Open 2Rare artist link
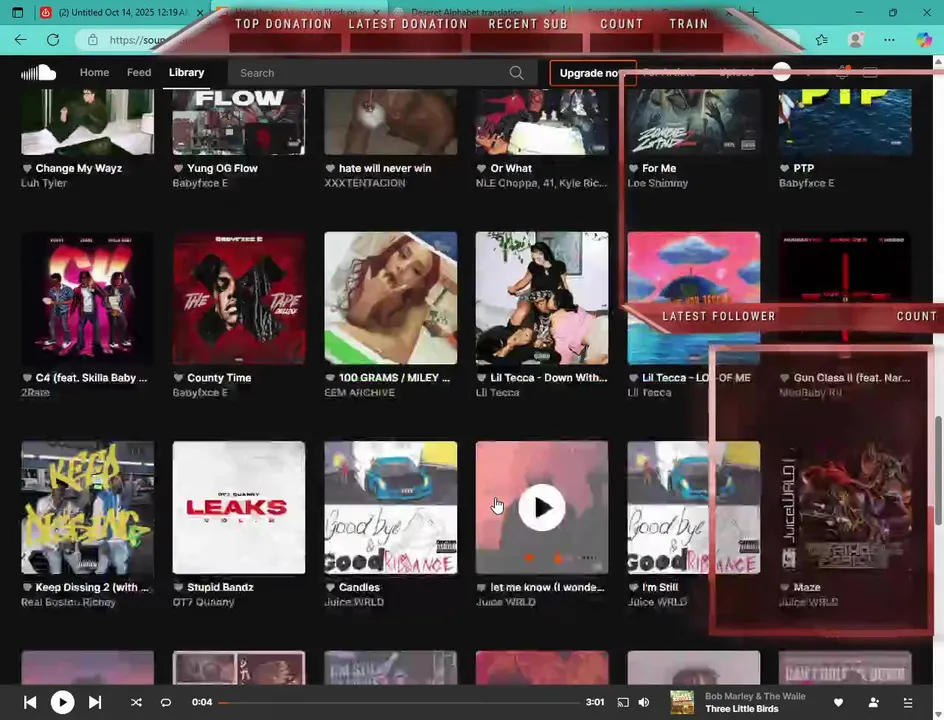 (36, 393)
